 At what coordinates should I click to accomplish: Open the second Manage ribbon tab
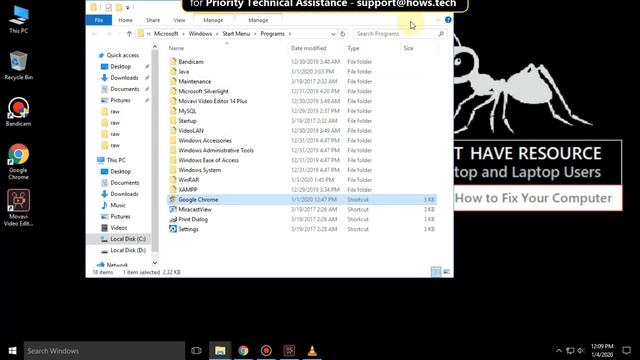tap(258, 20)
